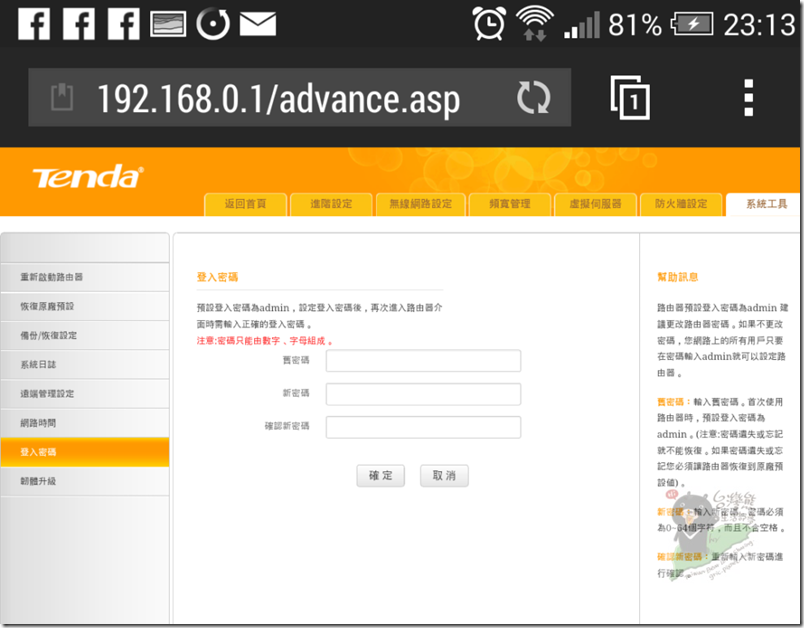Open the 返回首頁 tab
This screenshot has height=628, width=804.
click(x=246, y=204)
